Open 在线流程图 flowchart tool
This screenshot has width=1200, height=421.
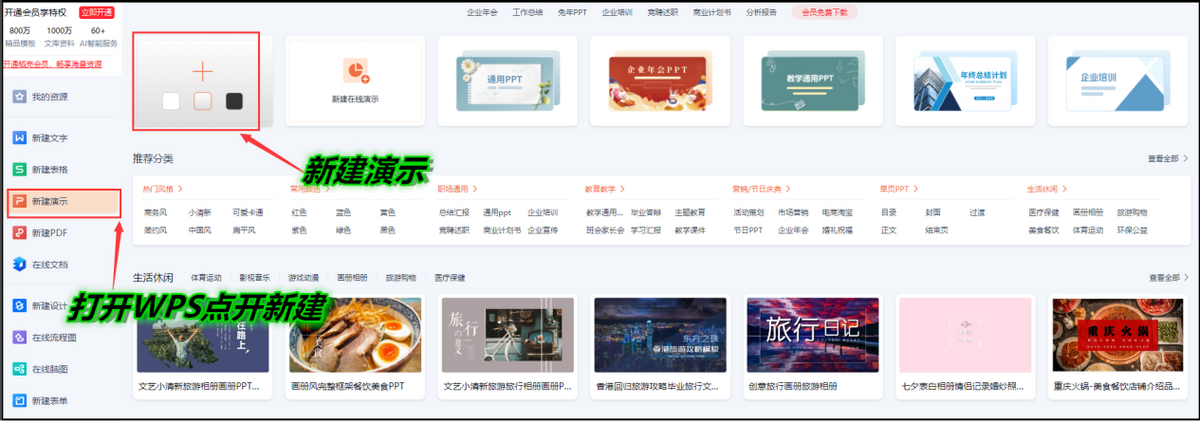point(20,337)
